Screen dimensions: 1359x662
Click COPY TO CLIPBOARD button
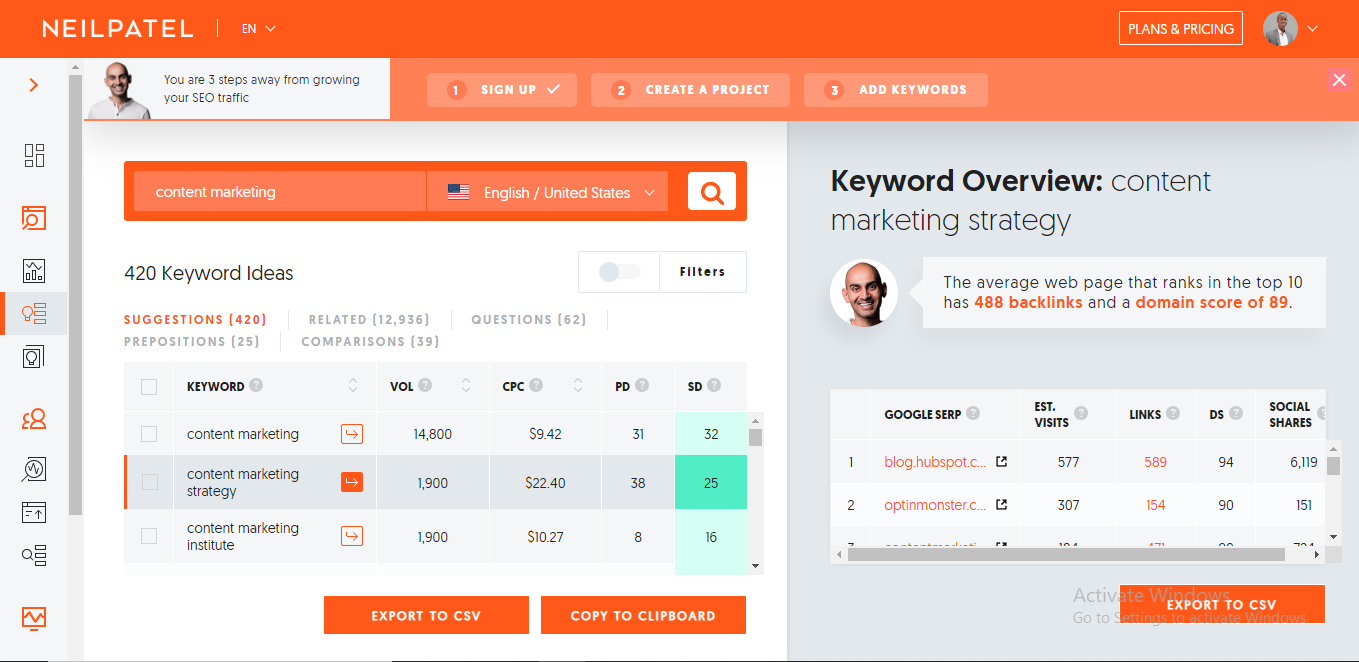pos(643,616)
